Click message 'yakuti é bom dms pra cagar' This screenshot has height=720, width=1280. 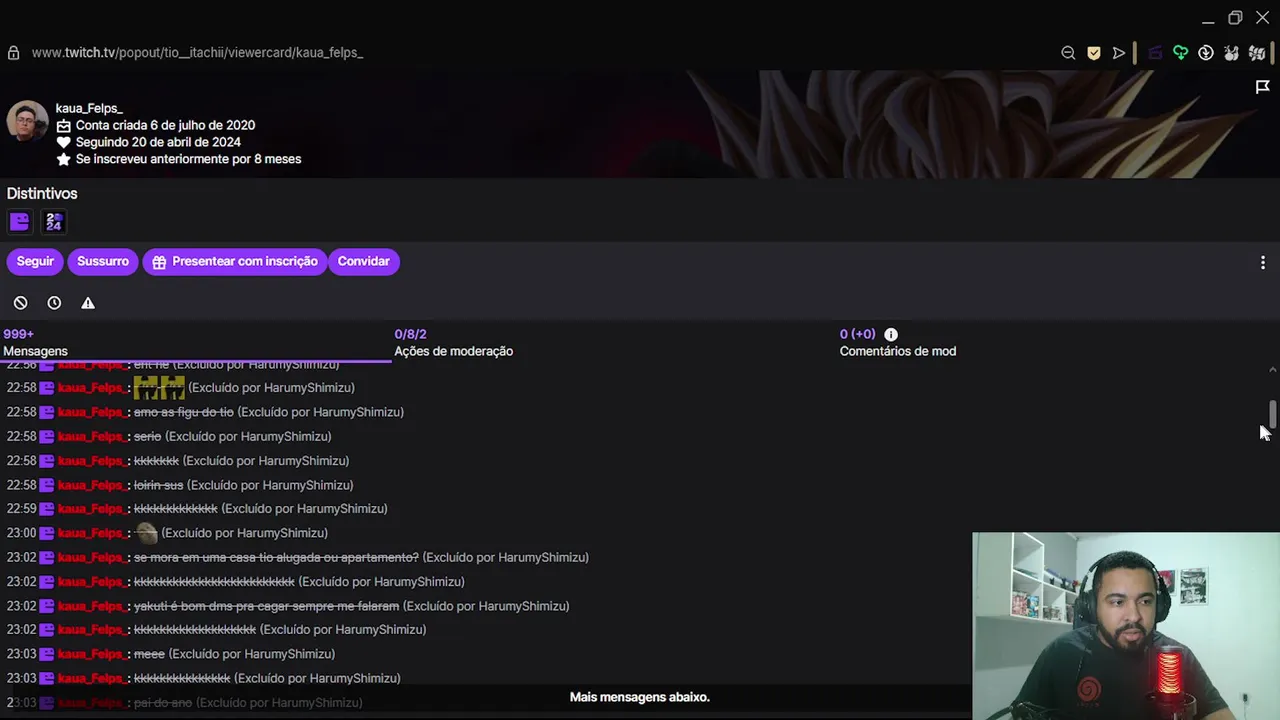click(266, 606)
